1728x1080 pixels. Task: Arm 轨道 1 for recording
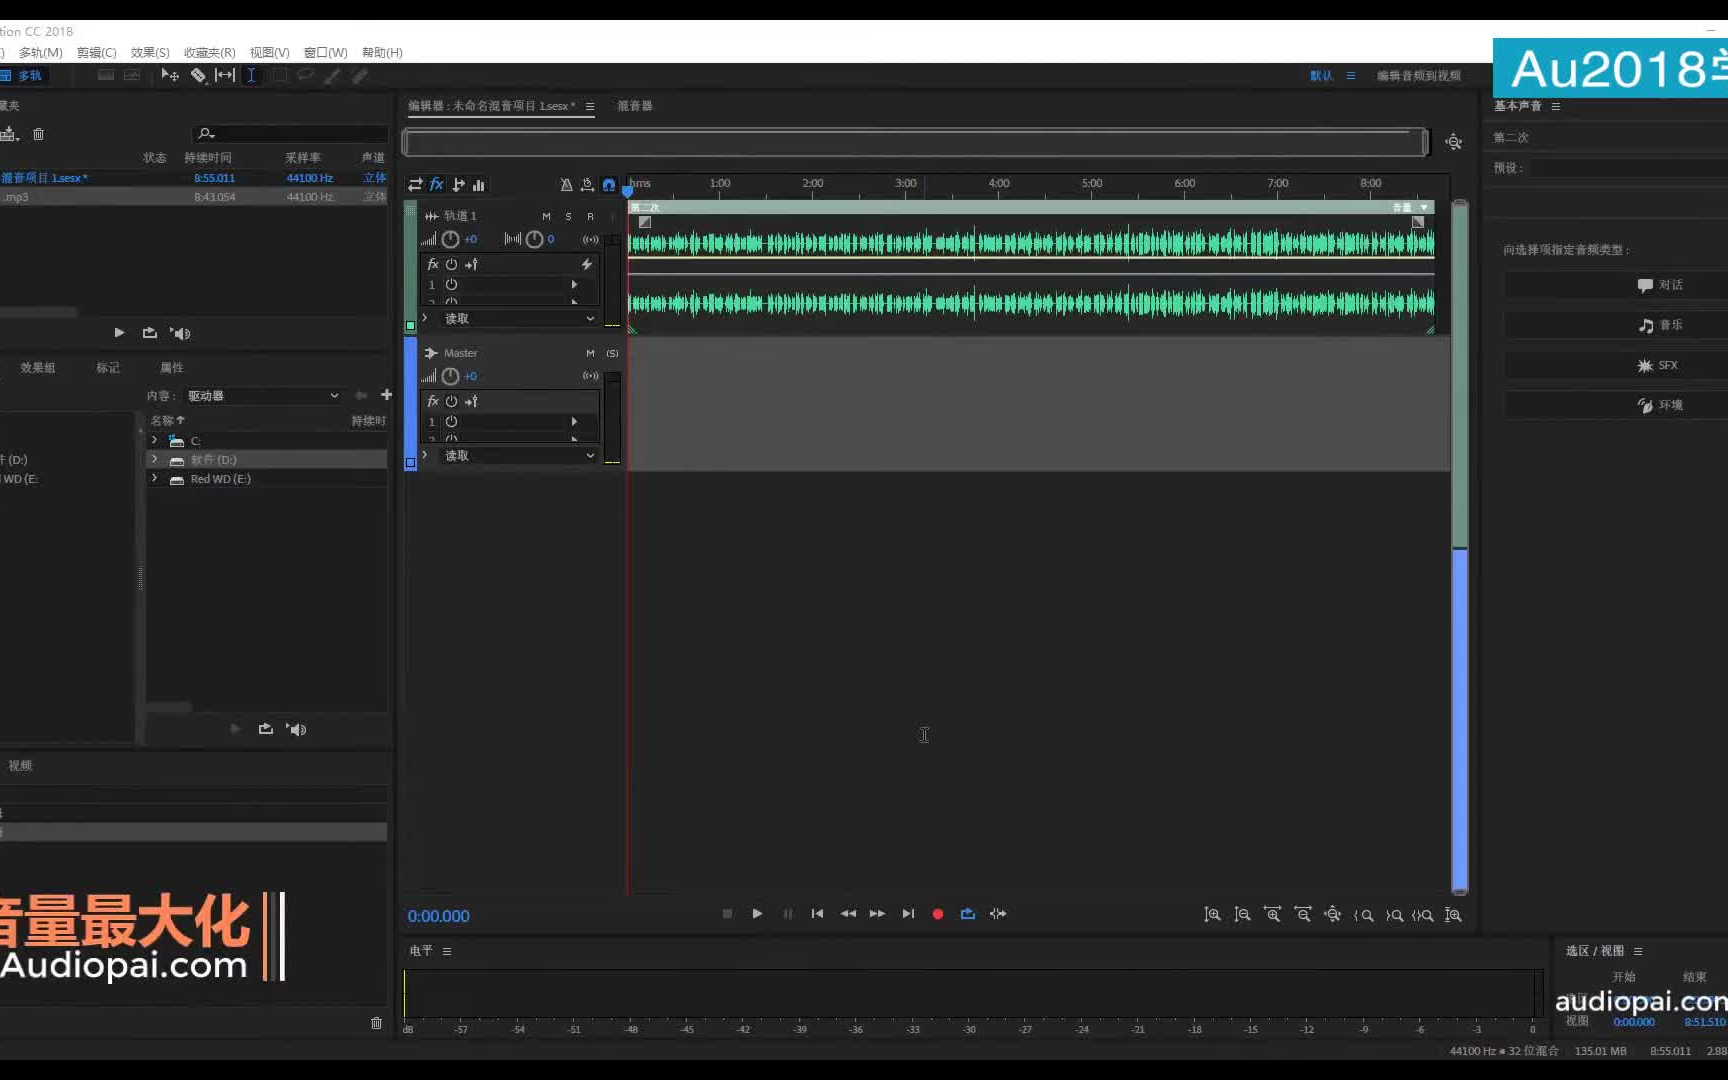[589, 216]
